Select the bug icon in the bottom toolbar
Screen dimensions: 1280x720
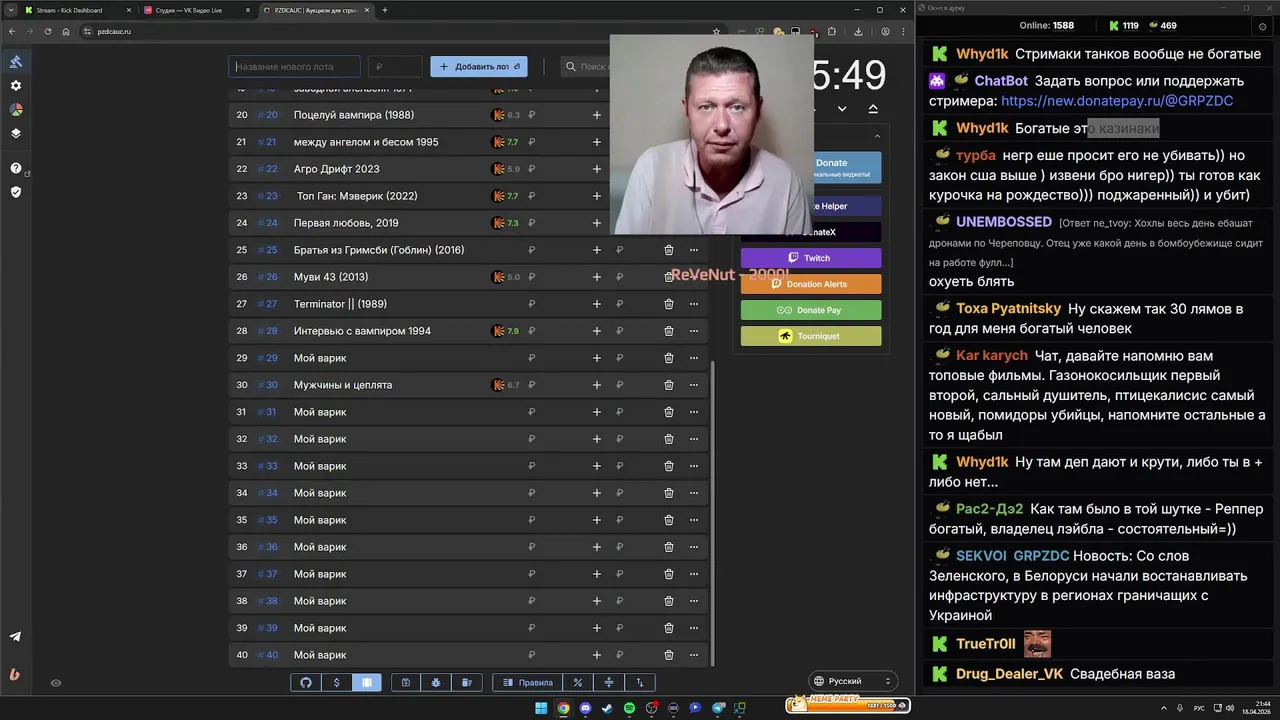point(436,682)
